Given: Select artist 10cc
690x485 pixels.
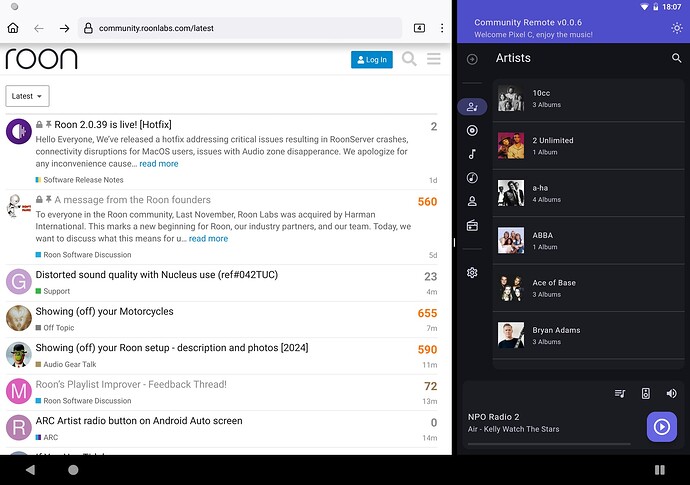Looking at the screenshot, I should click(x=588, y=98).
